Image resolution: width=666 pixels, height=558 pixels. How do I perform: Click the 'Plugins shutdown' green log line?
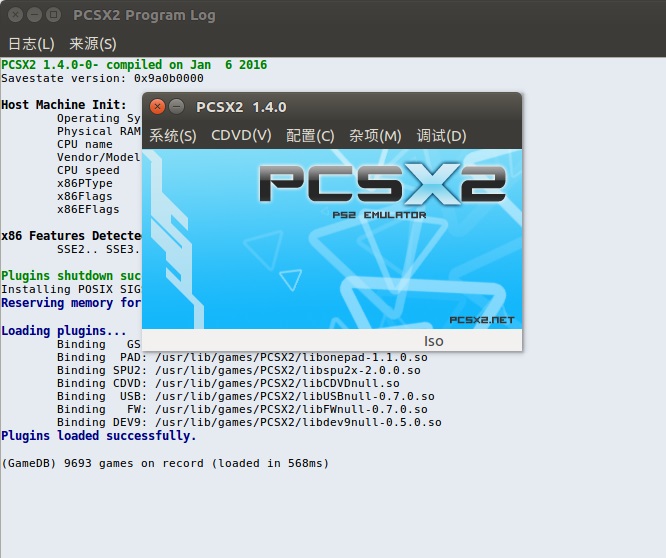point(71,276)
